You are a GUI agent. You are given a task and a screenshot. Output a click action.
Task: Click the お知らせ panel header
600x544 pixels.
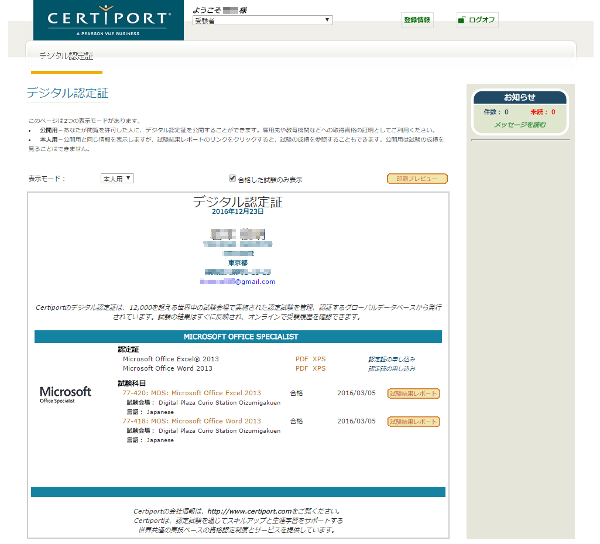pos(520,97)
